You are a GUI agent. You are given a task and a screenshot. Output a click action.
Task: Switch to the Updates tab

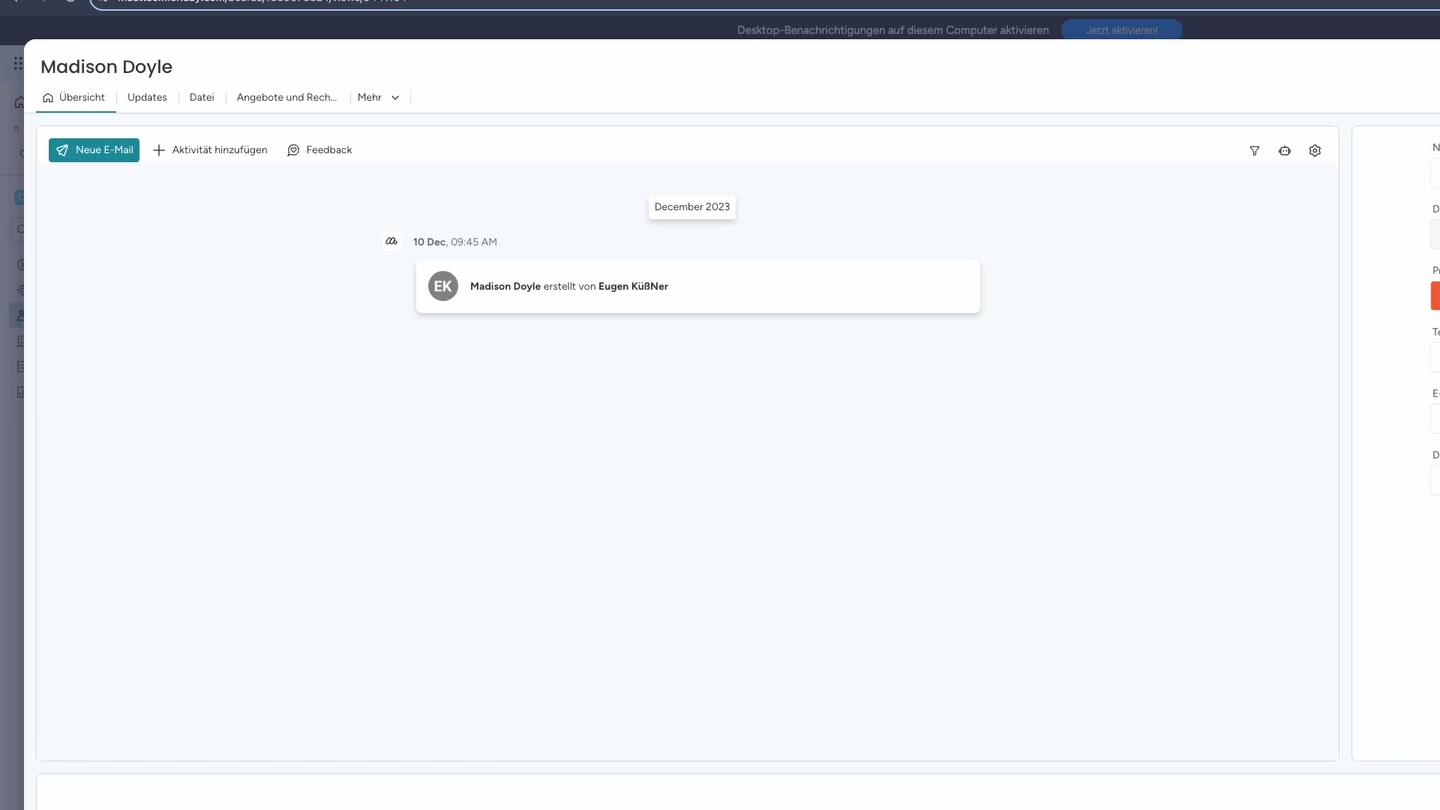coord(146,97)
